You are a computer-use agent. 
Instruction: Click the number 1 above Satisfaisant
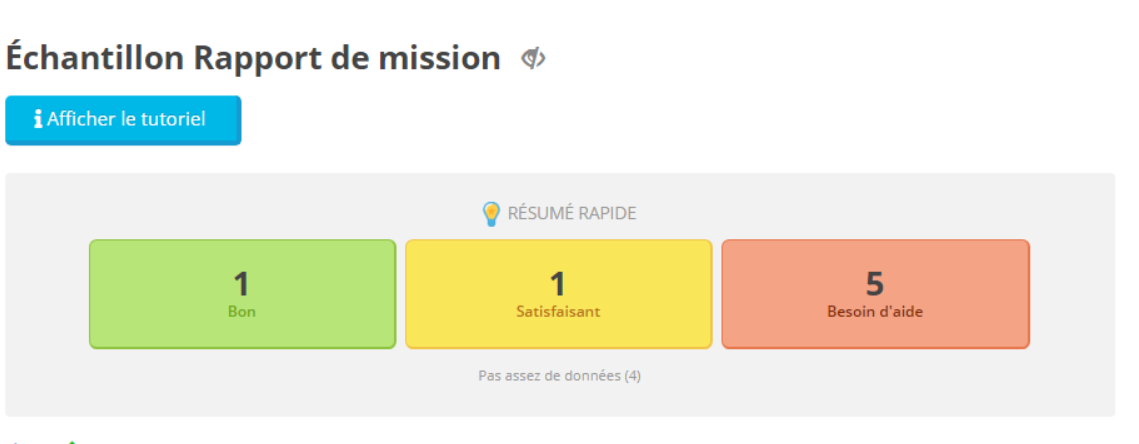coord(558,283)
